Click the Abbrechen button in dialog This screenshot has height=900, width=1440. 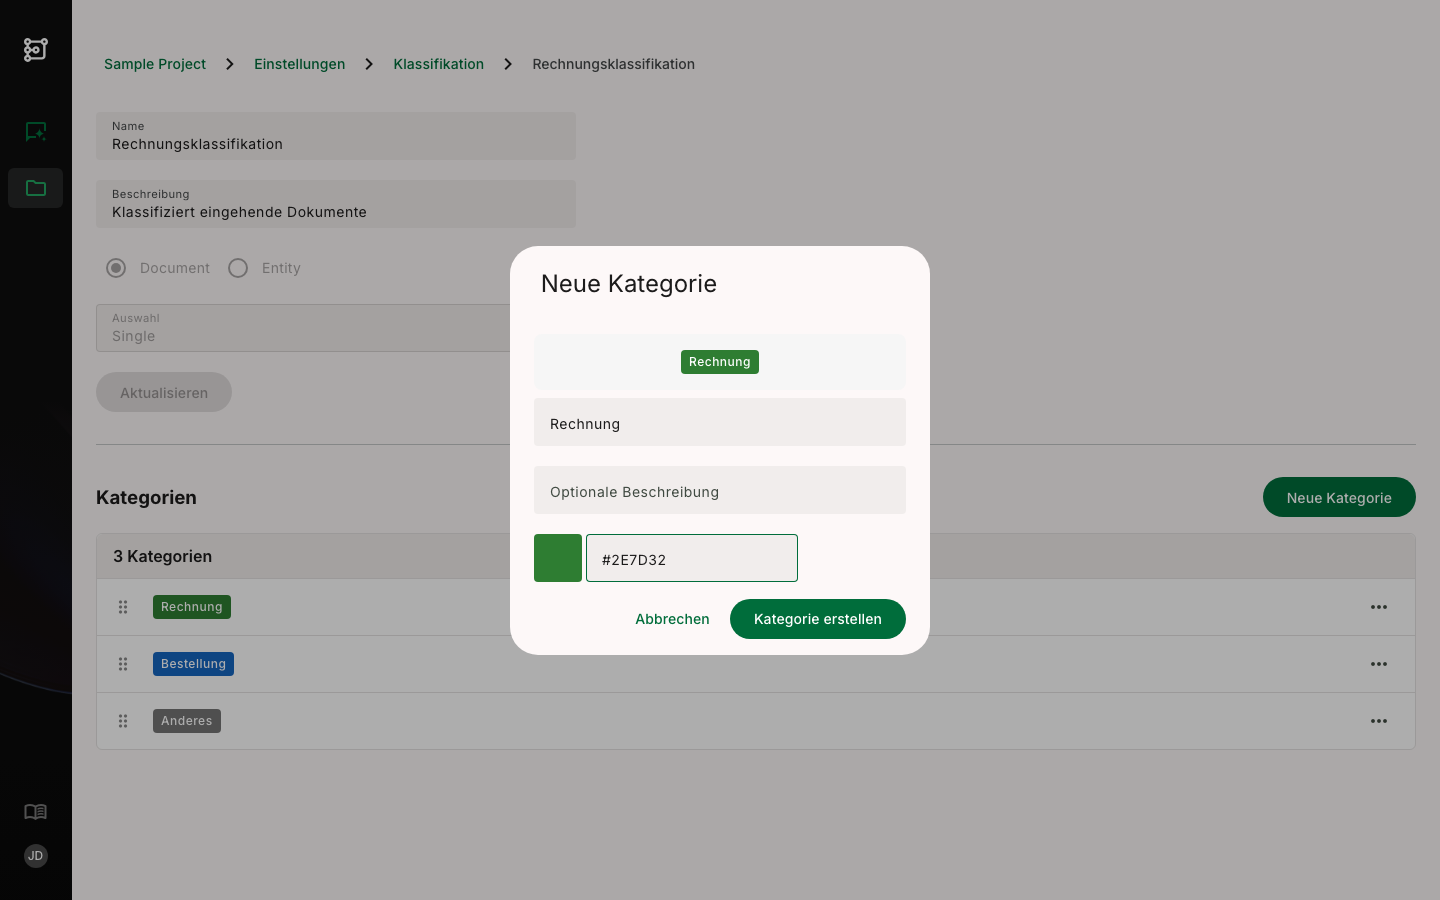(x=672, y=619)
